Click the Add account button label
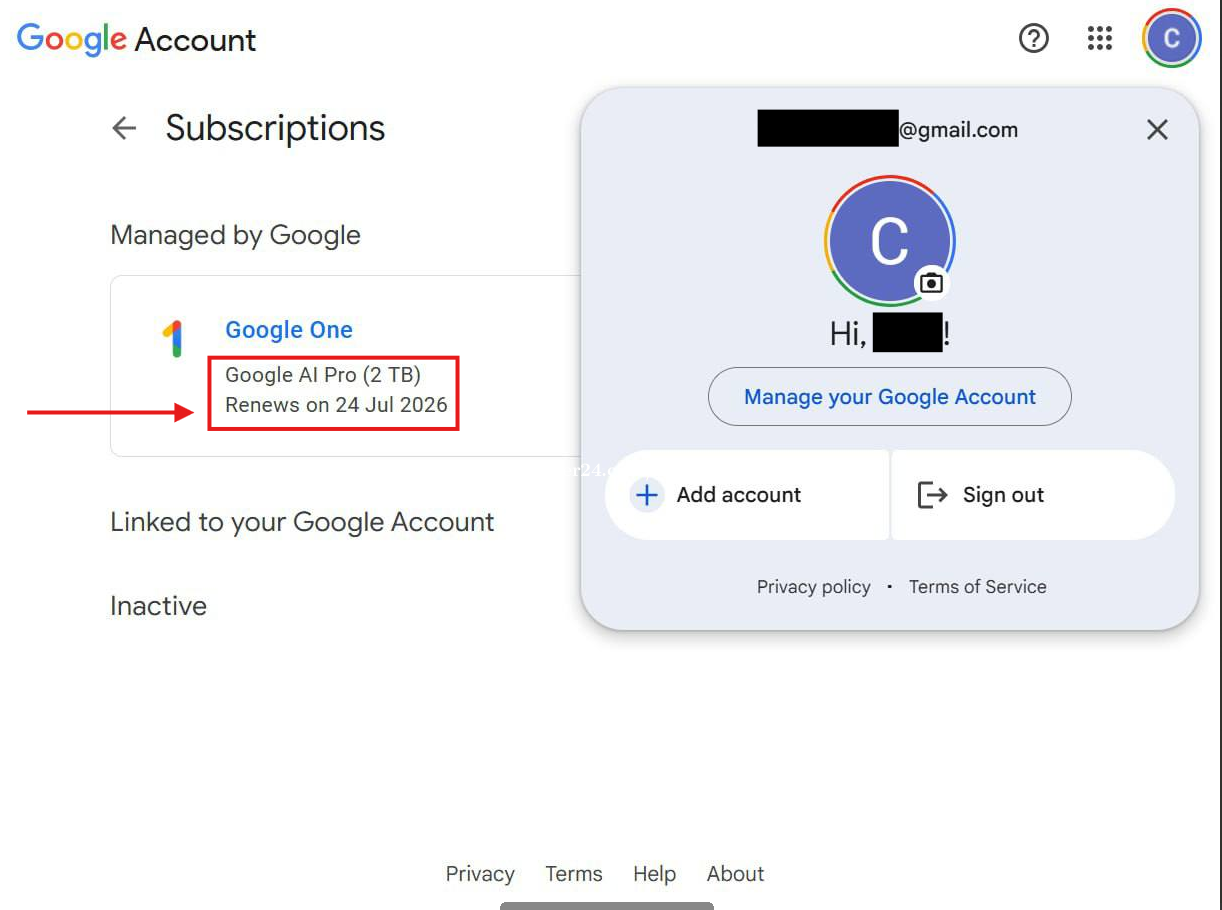1222x910 pixels. click(x=739, y=495)
